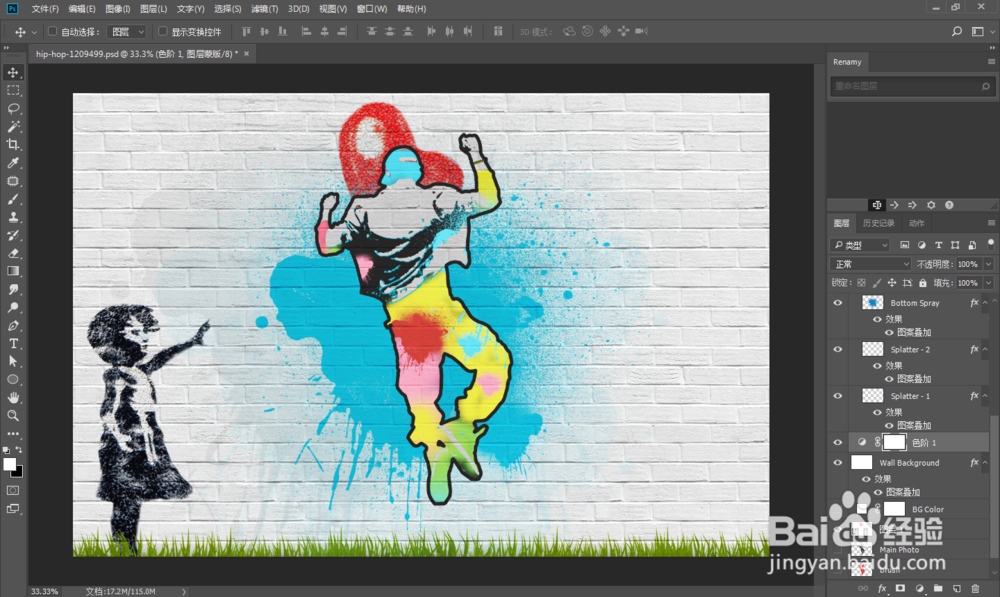Open the blend mode 正常 dropdown
This screenshot has height=597, width=1000.
click(870, 264)
